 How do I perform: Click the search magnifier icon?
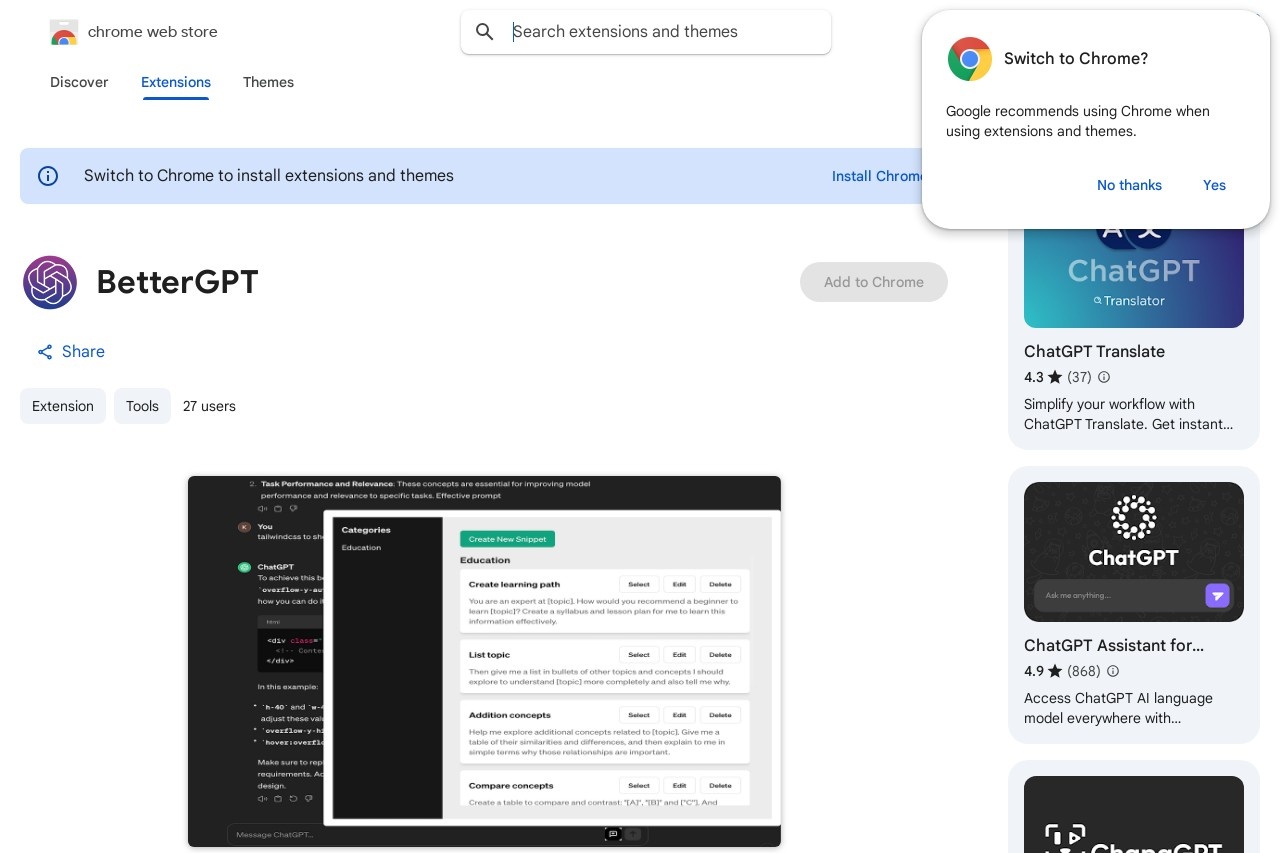(x=485, y=32)
